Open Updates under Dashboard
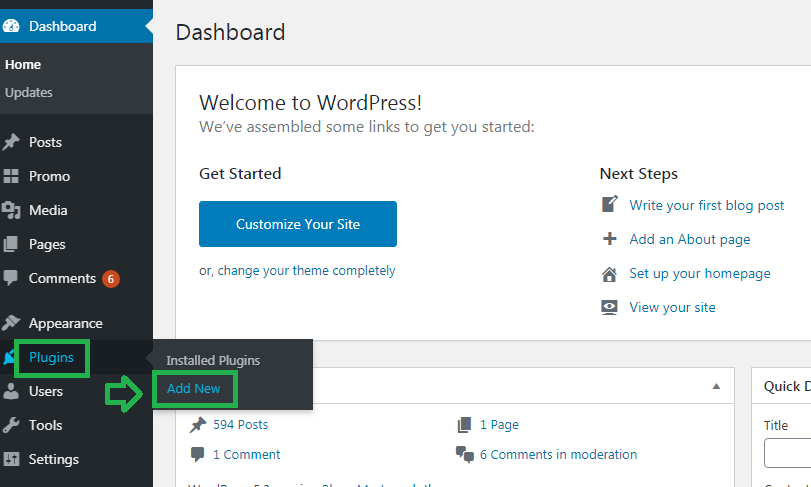The image size is (811, 487). pyautogui.click(x=29, y=92)
